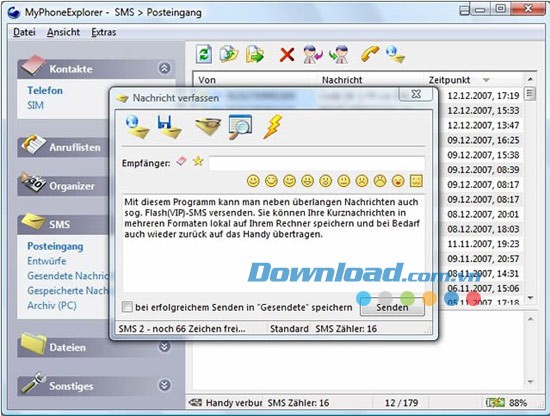Image resolution: width=550 pixels, height=416 pixels.
Task: Click message list scrollbar down arrow
Action: pos(530,298)
